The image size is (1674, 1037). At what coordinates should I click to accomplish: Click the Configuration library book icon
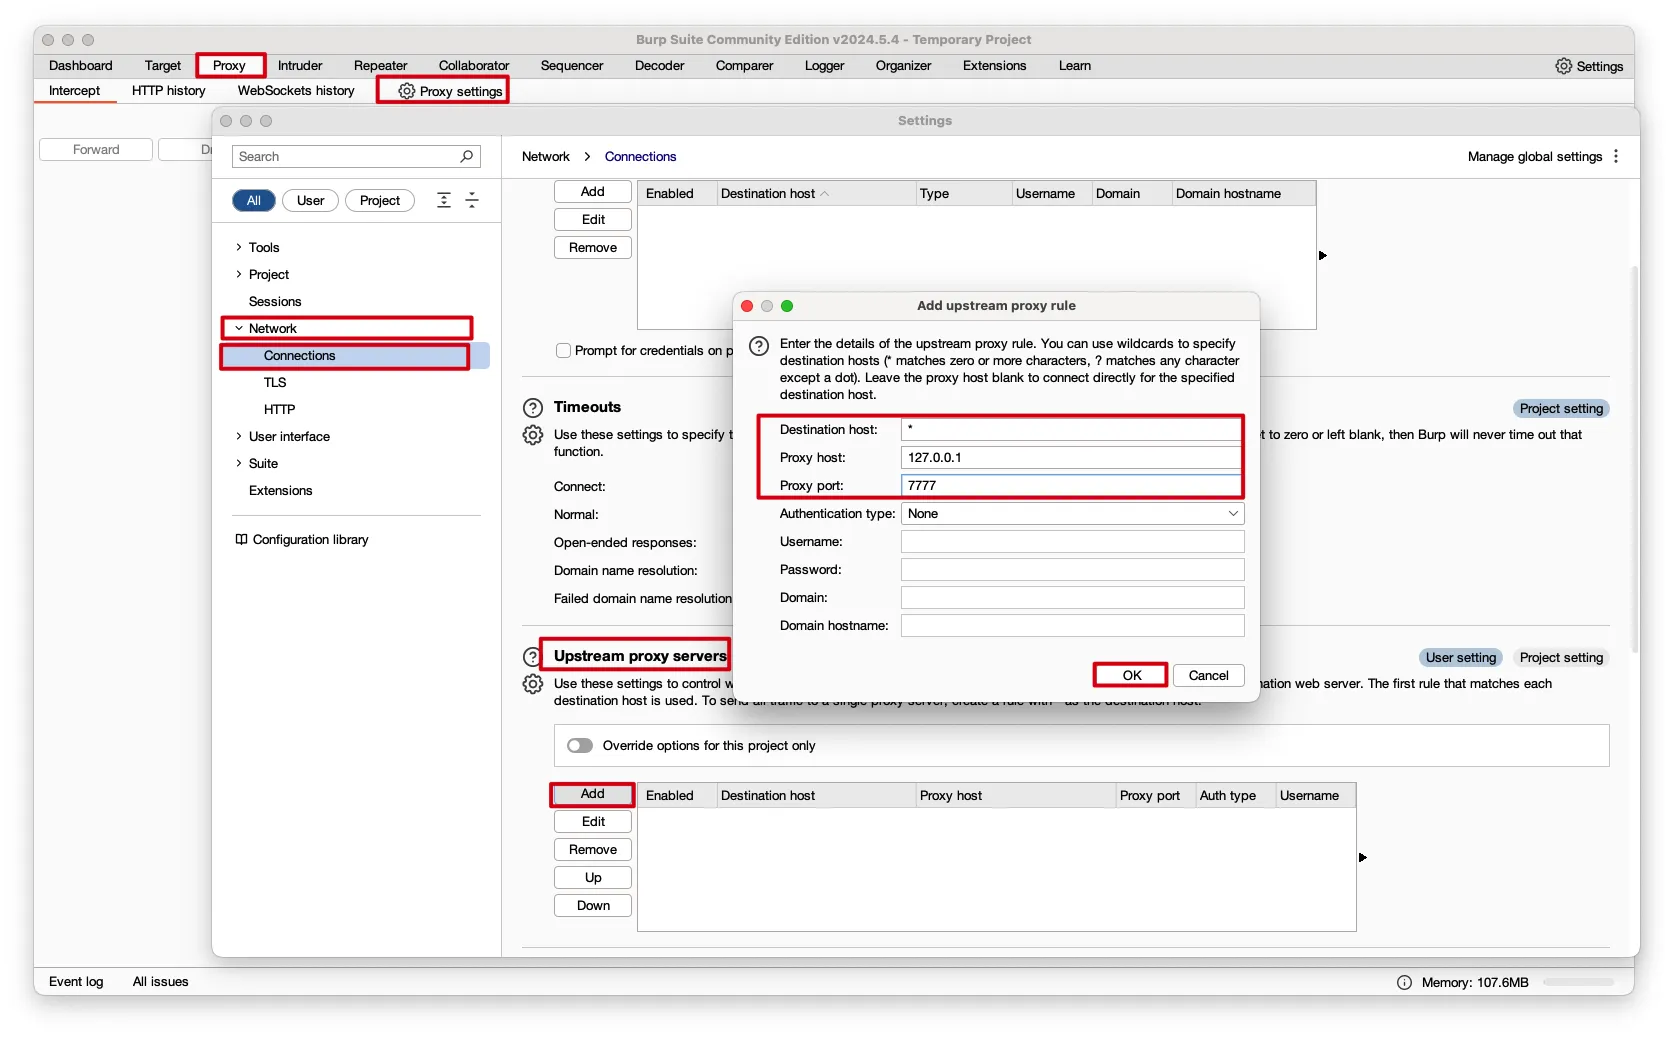(241, 539)
